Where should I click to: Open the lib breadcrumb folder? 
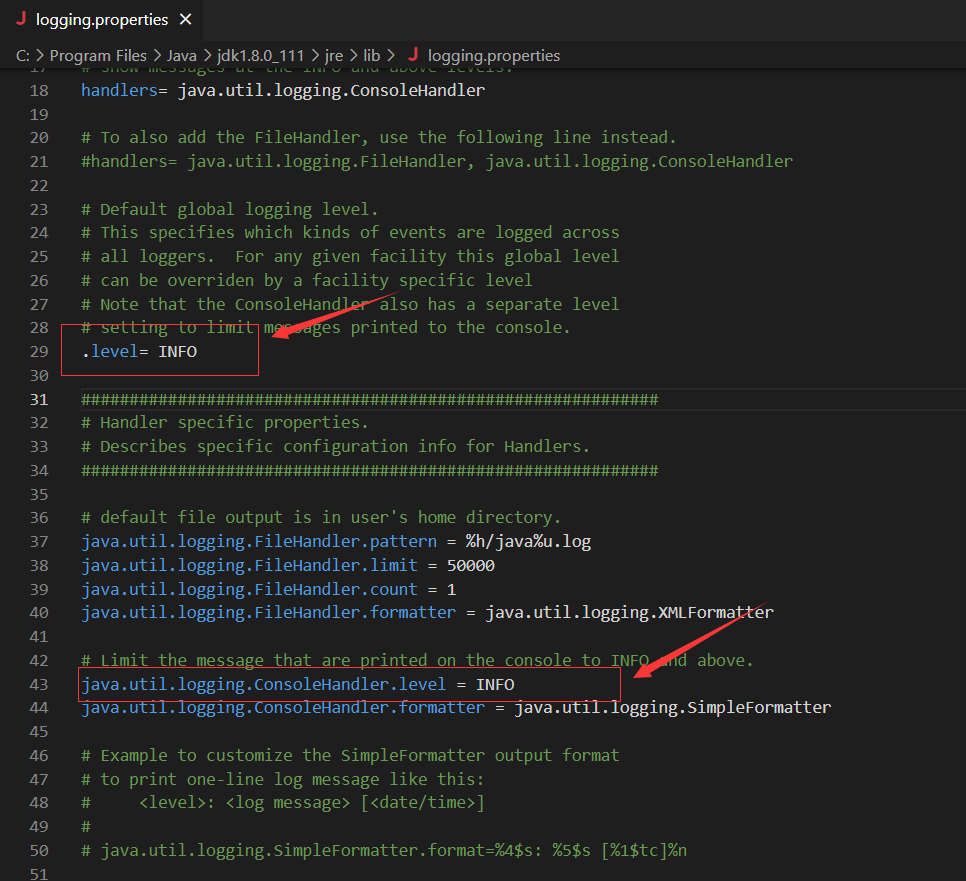click(371, 56)
